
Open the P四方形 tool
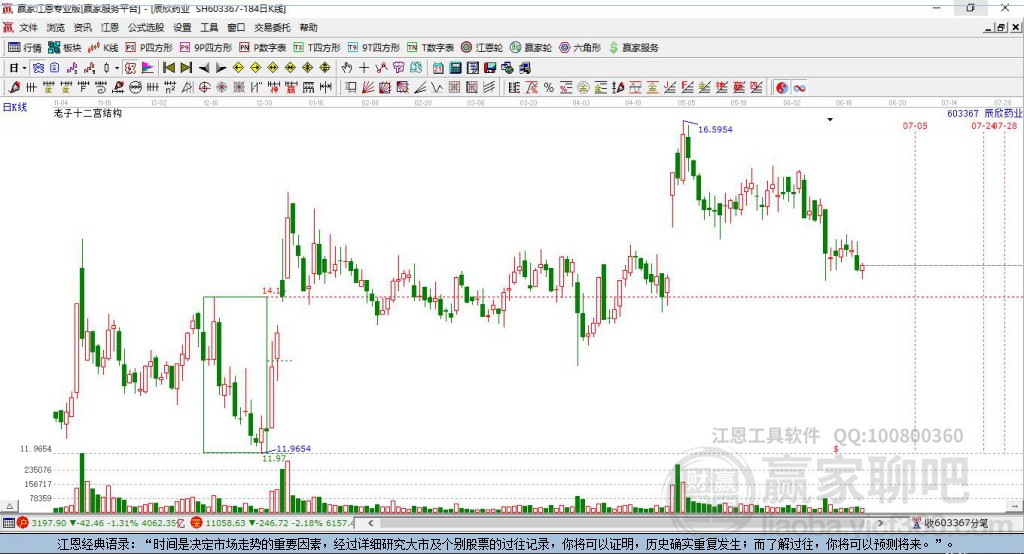(x=149, y=48)
